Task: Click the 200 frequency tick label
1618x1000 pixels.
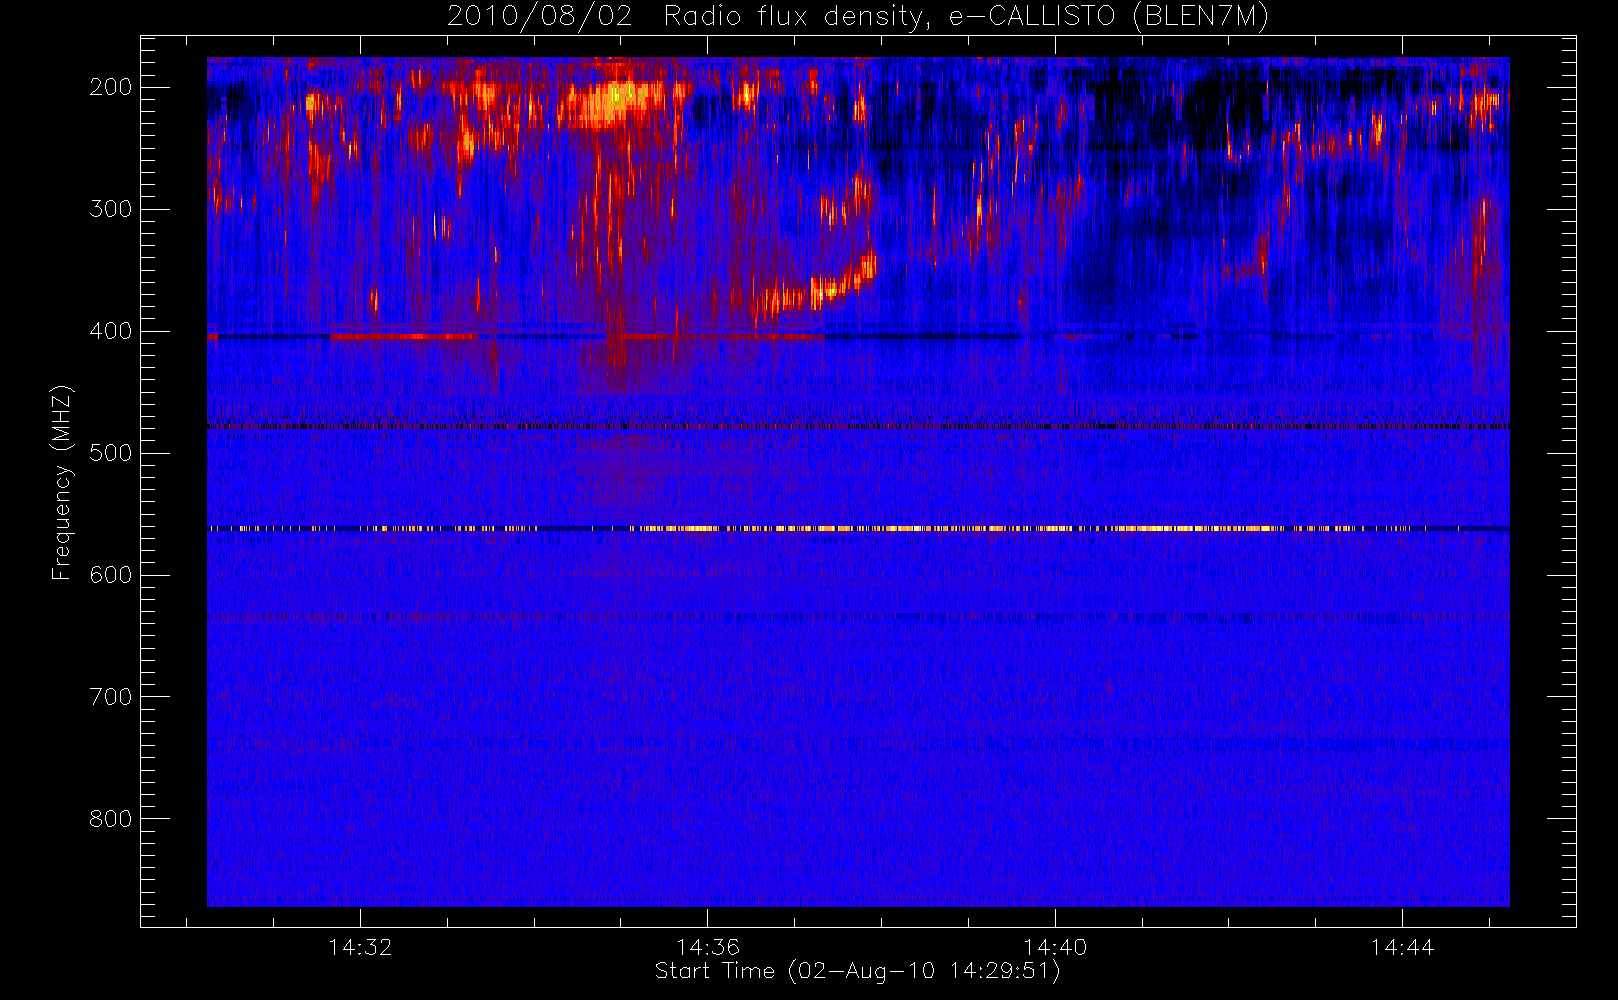Action: pyautogui.click(x=111, y=87)
